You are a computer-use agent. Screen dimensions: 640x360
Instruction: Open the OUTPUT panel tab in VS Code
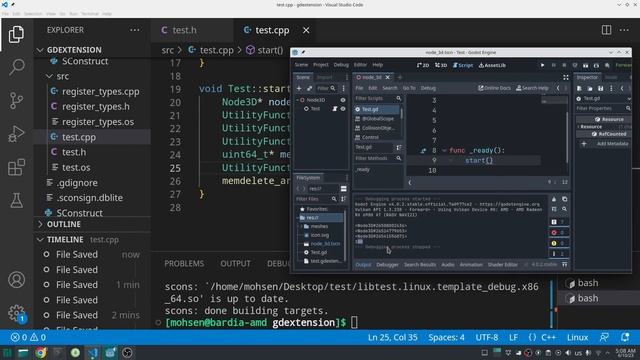coord(236,264)
